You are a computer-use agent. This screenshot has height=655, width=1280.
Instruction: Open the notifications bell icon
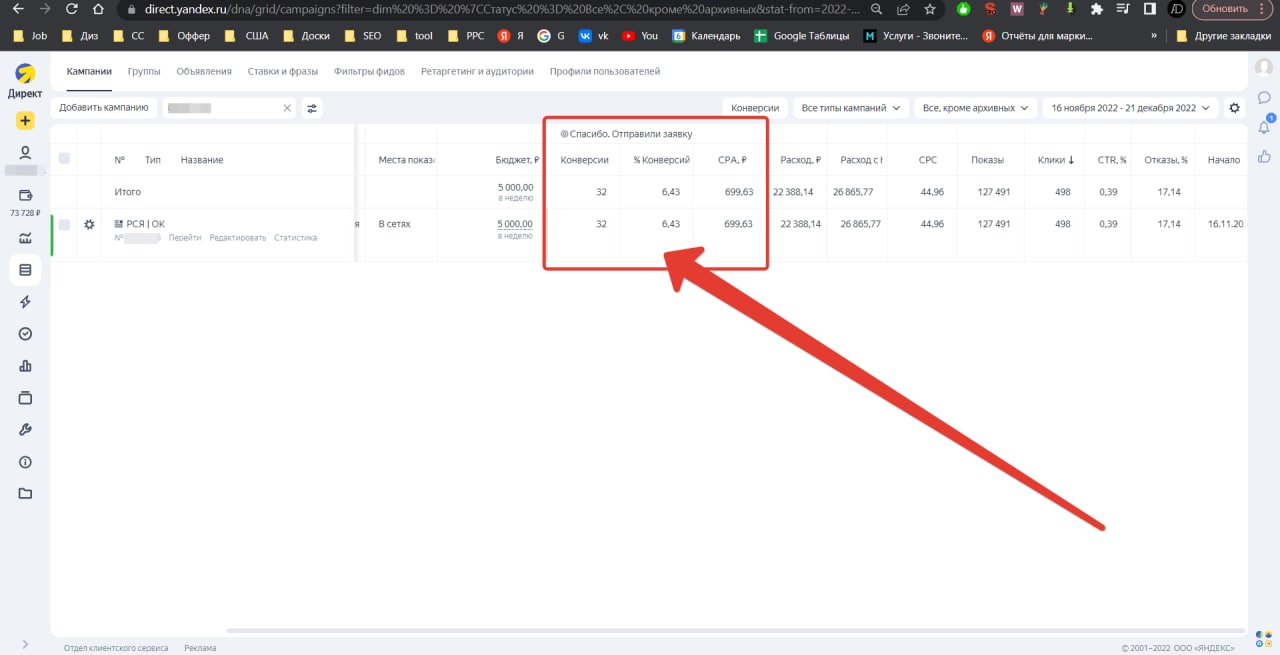click(1264, 126)
